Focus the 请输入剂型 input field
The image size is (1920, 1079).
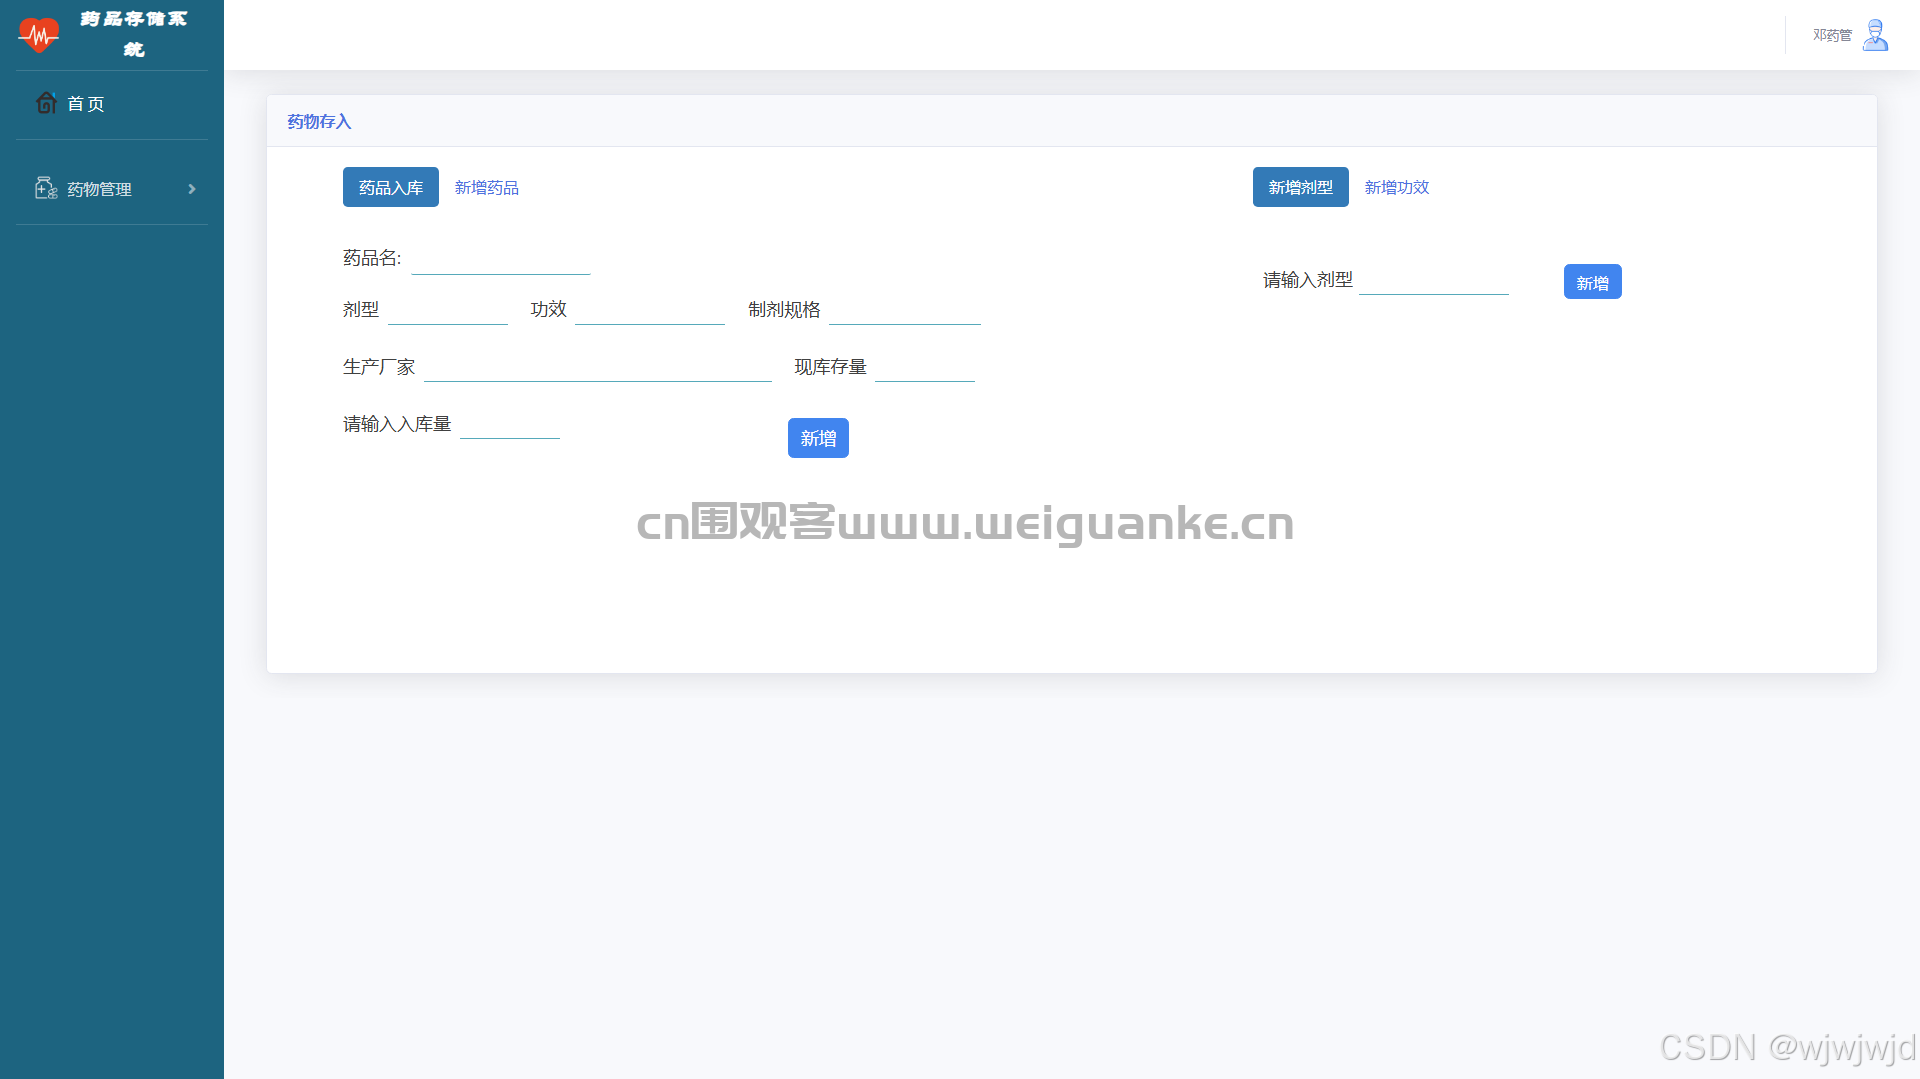[1434, 281]
